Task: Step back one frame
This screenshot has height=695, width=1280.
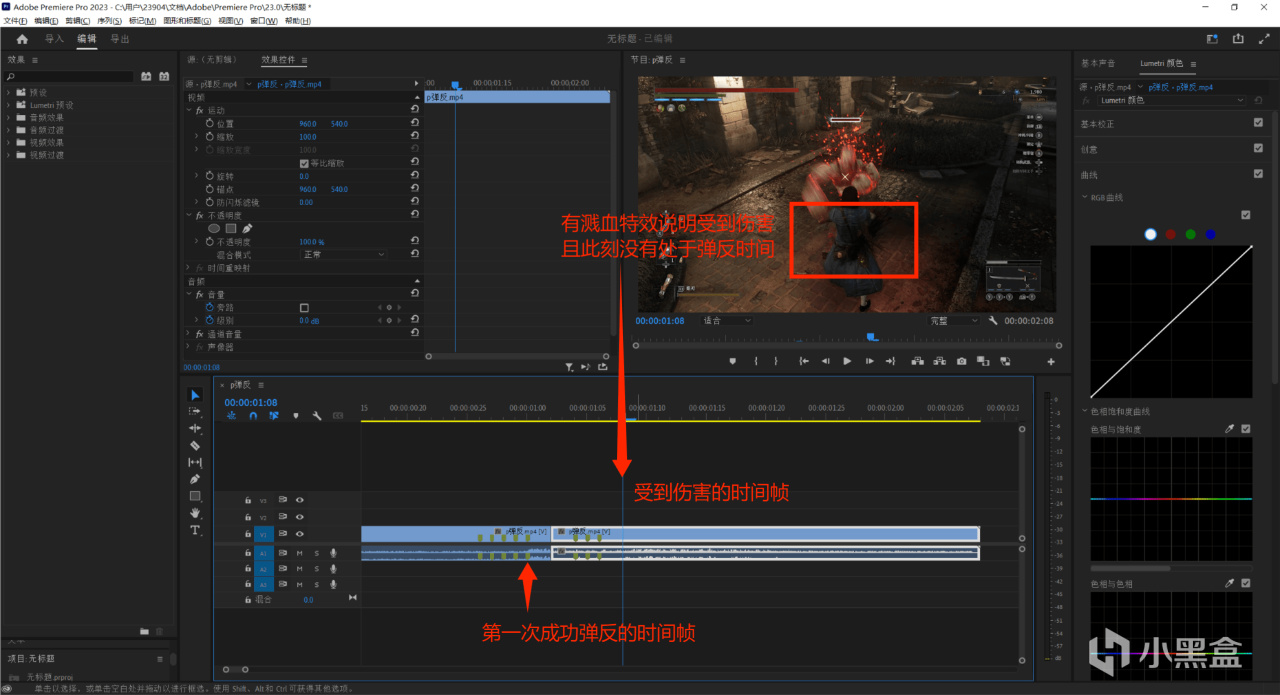Action: point(825,361)
